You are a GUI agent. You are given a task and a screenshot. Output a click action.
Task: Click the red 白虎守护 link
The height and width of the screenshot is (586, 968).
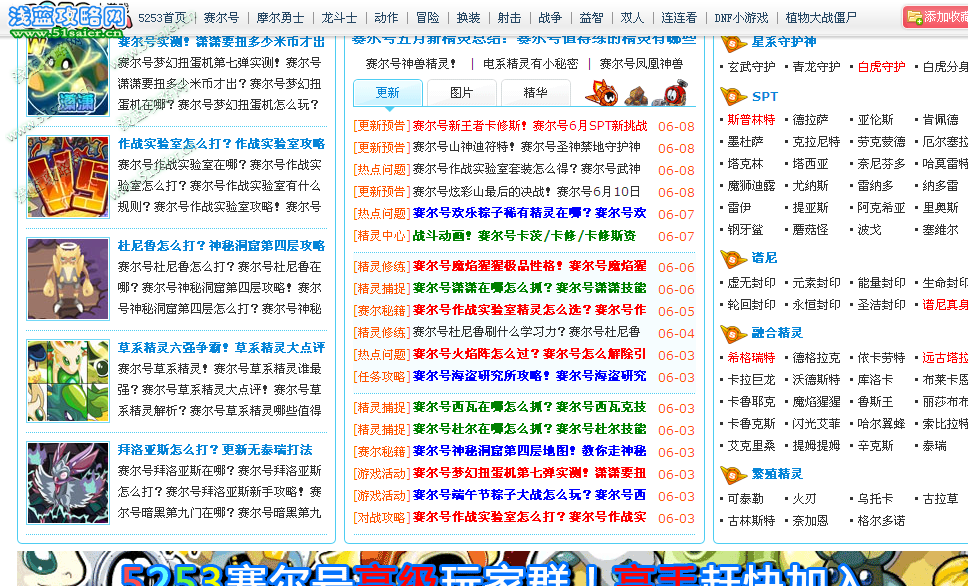[x=881, y=67]
